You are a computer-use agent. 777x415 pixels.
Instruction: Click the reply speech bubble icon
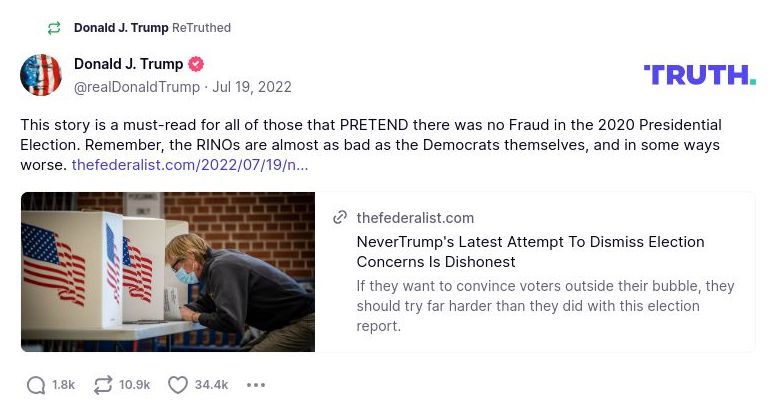click(36, 385)
